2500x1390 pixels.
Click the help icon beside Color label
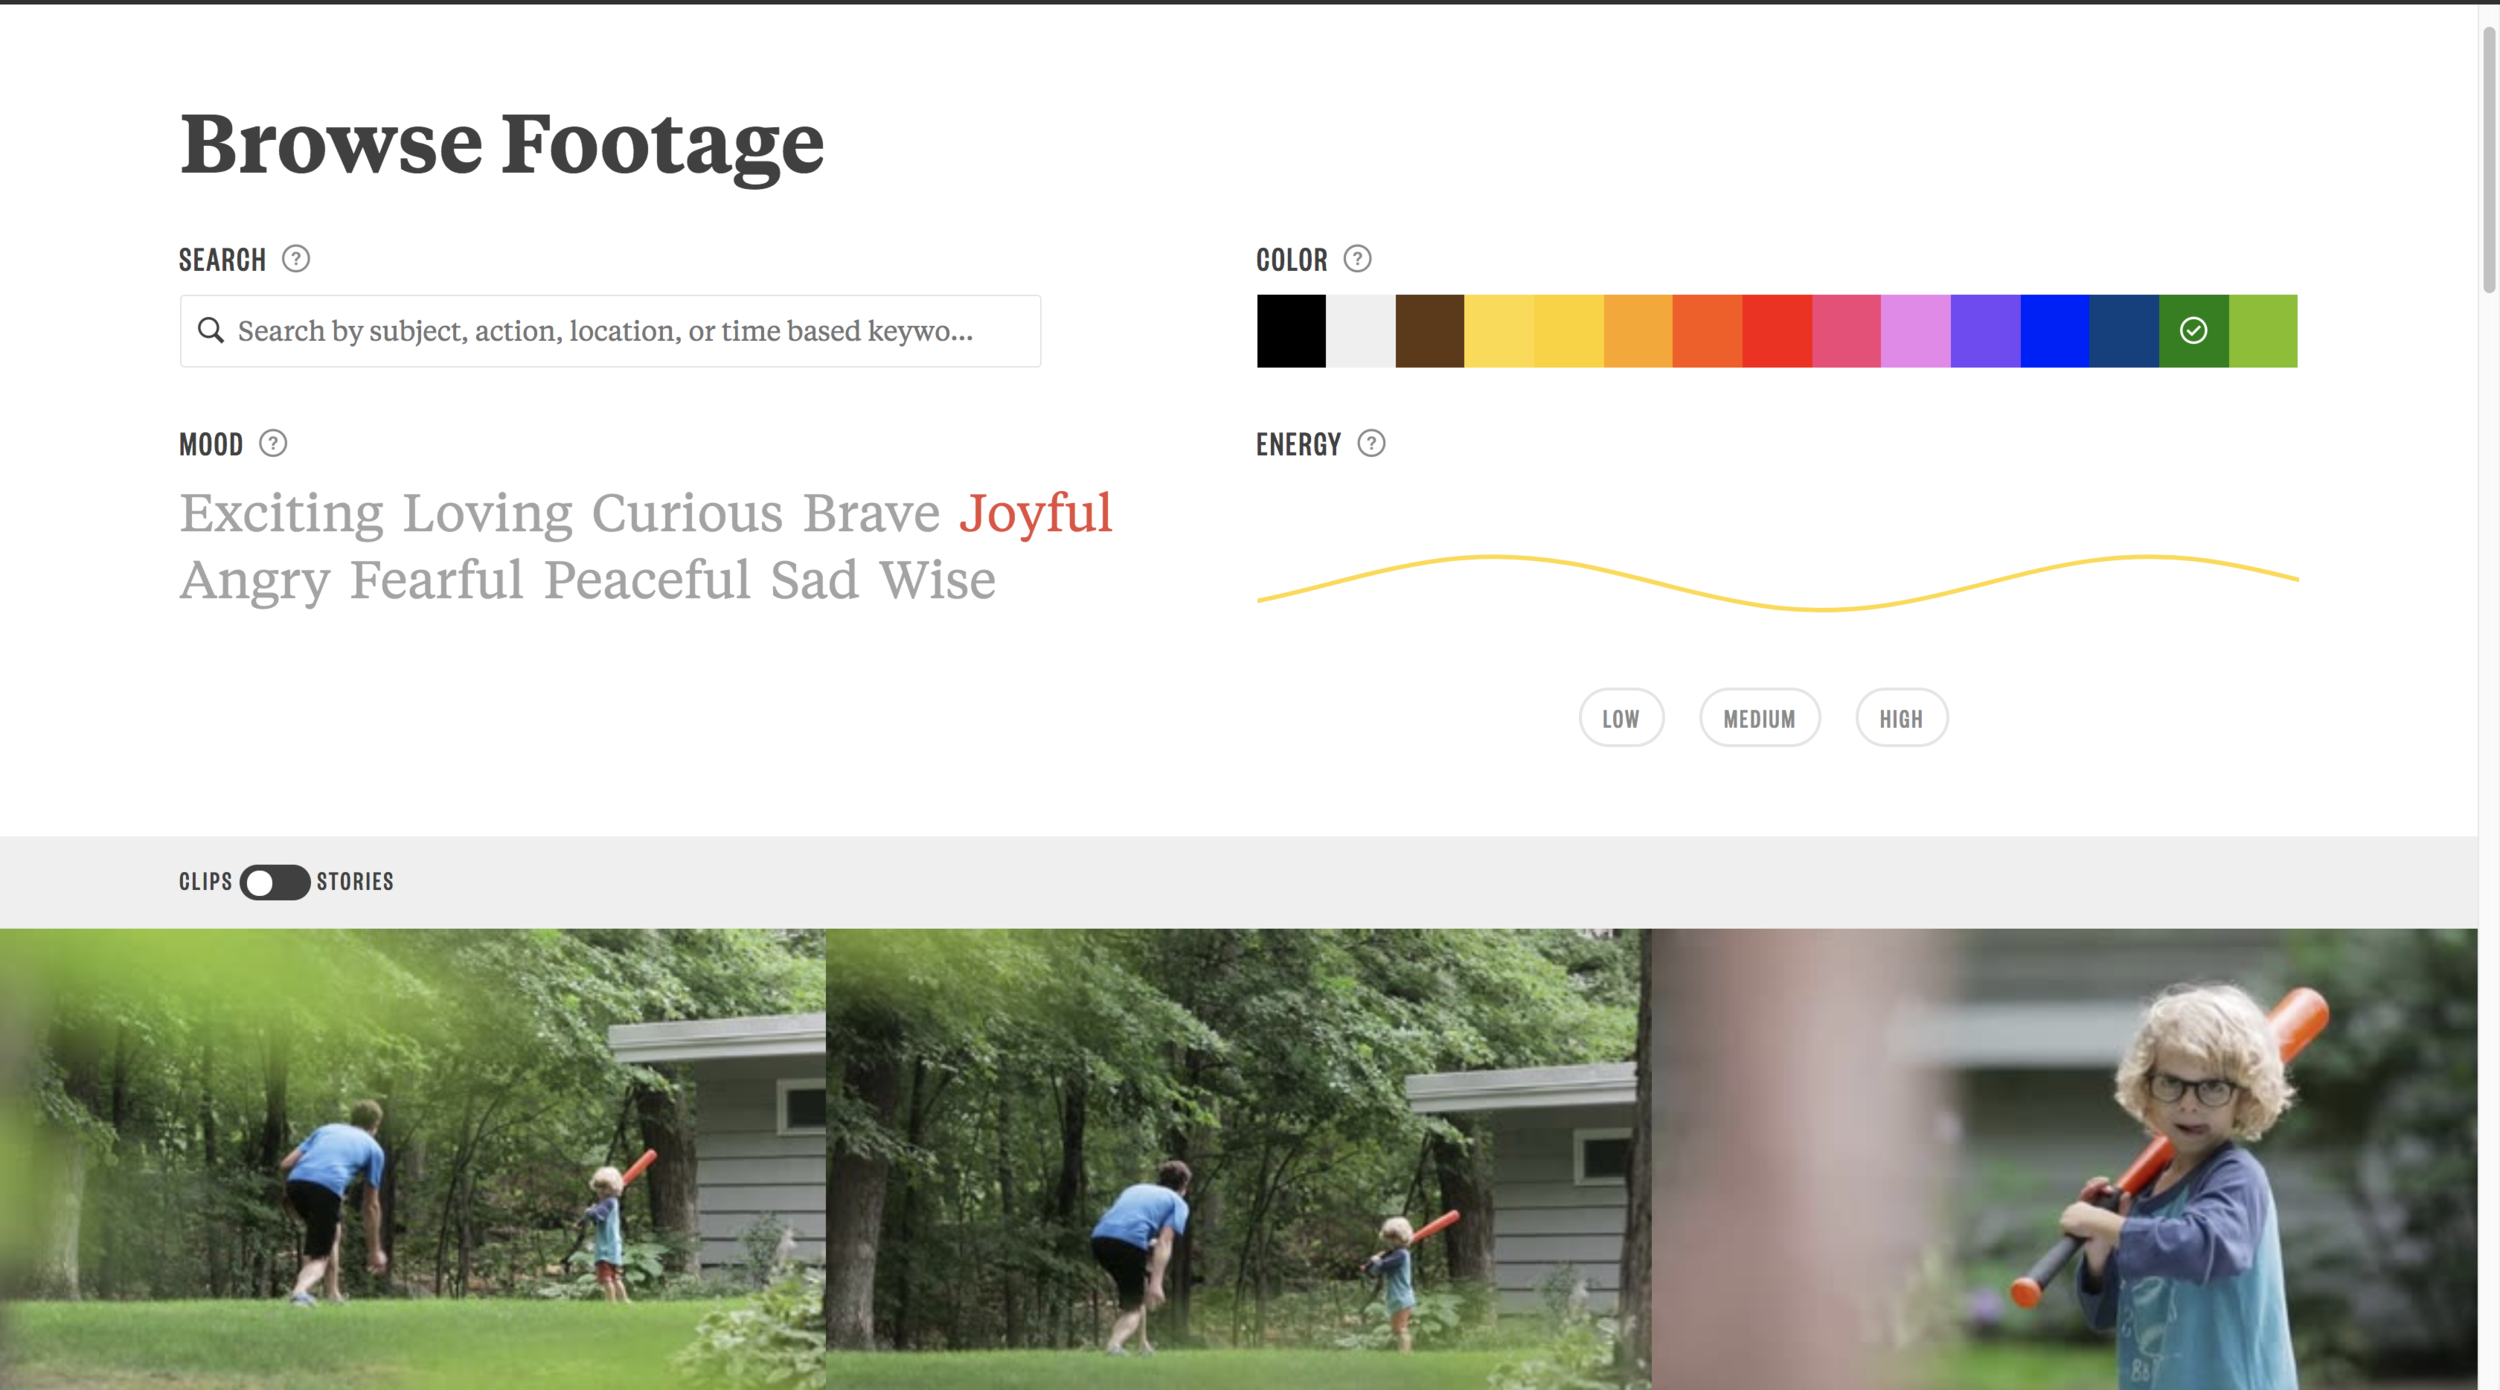coord(1356,259)
